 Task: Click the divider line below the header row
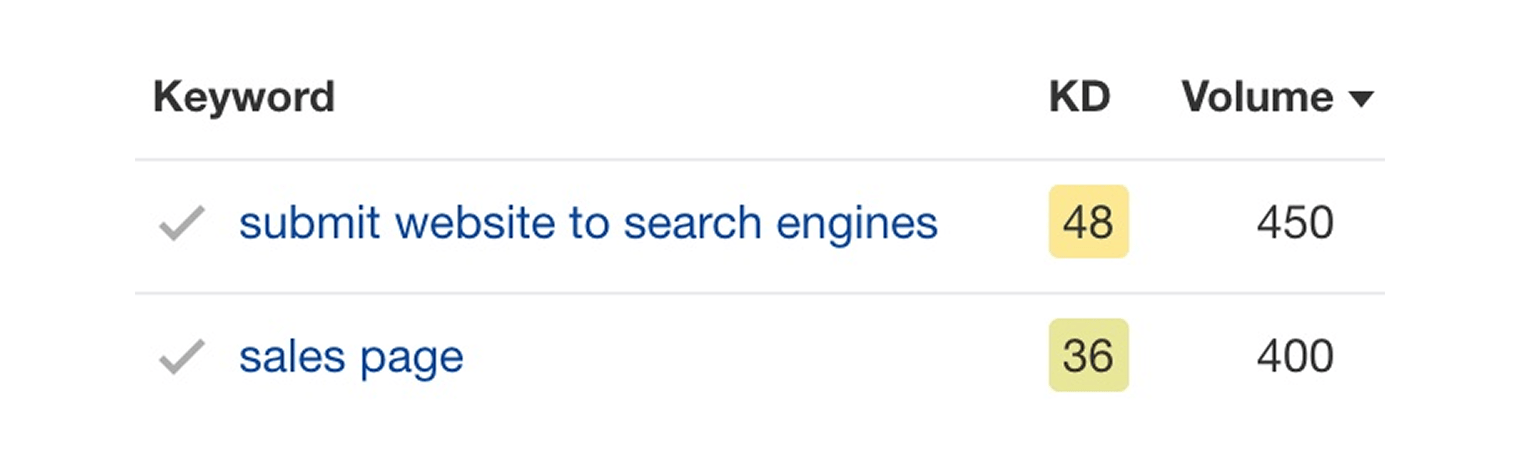[x=760, y=160]
